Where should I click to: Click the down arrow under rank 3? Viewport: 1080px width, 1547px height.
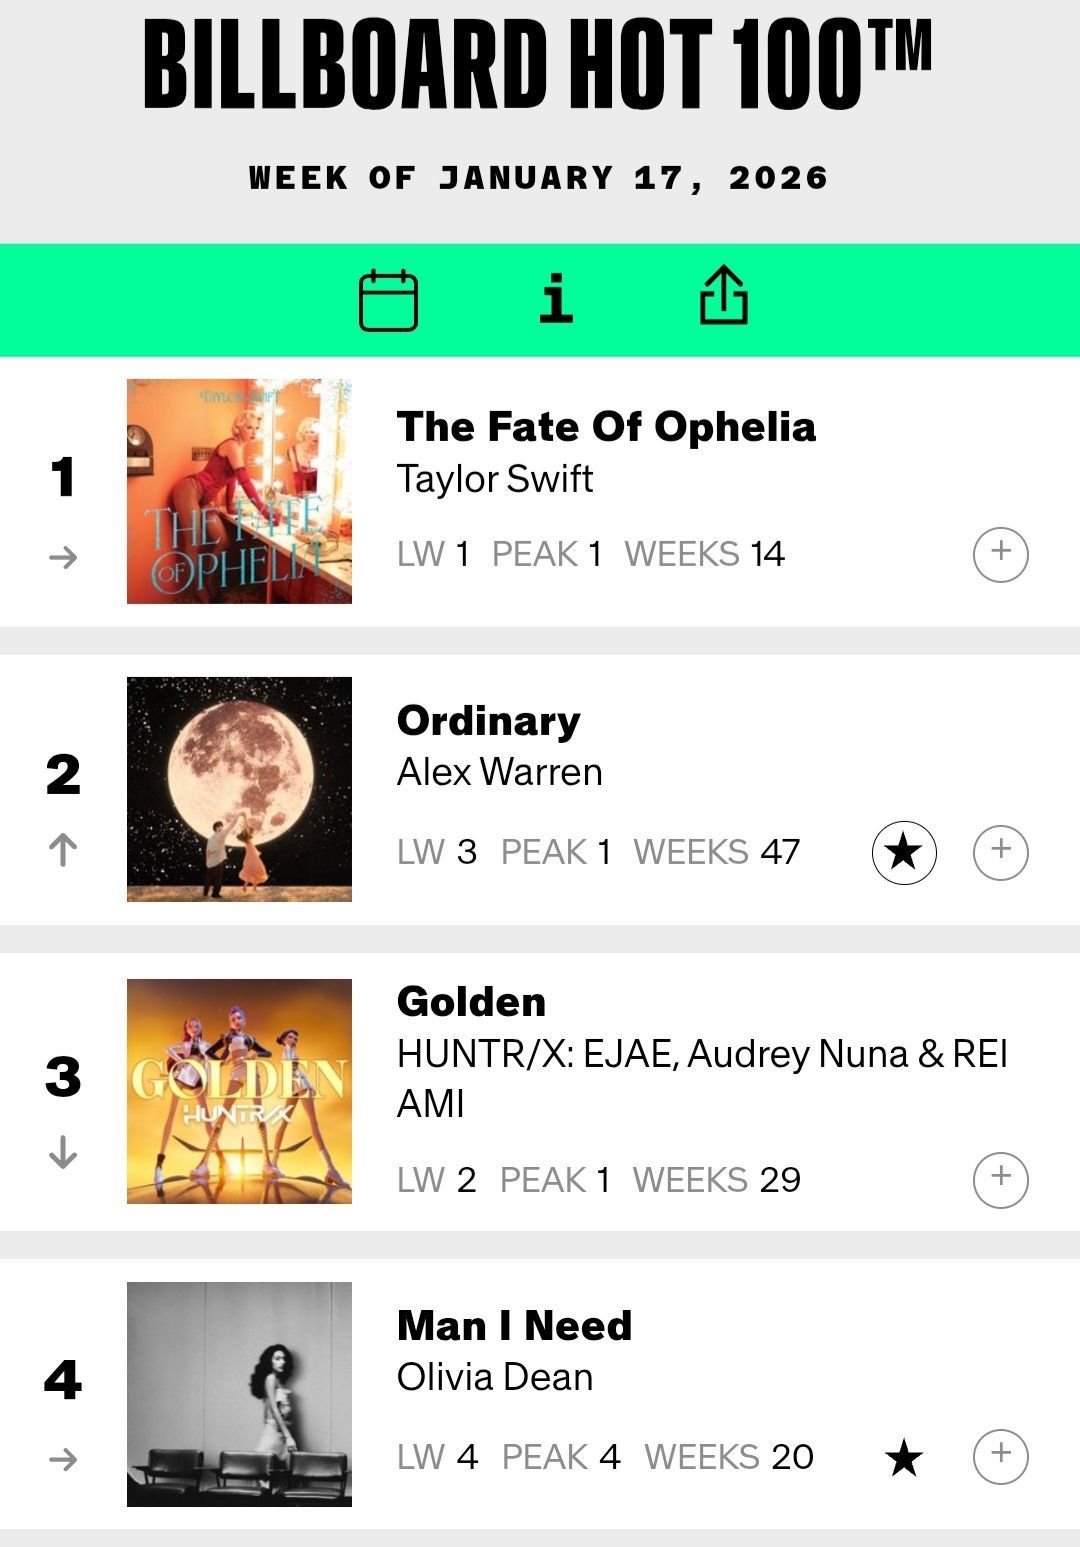click(x=63, y=1152)
